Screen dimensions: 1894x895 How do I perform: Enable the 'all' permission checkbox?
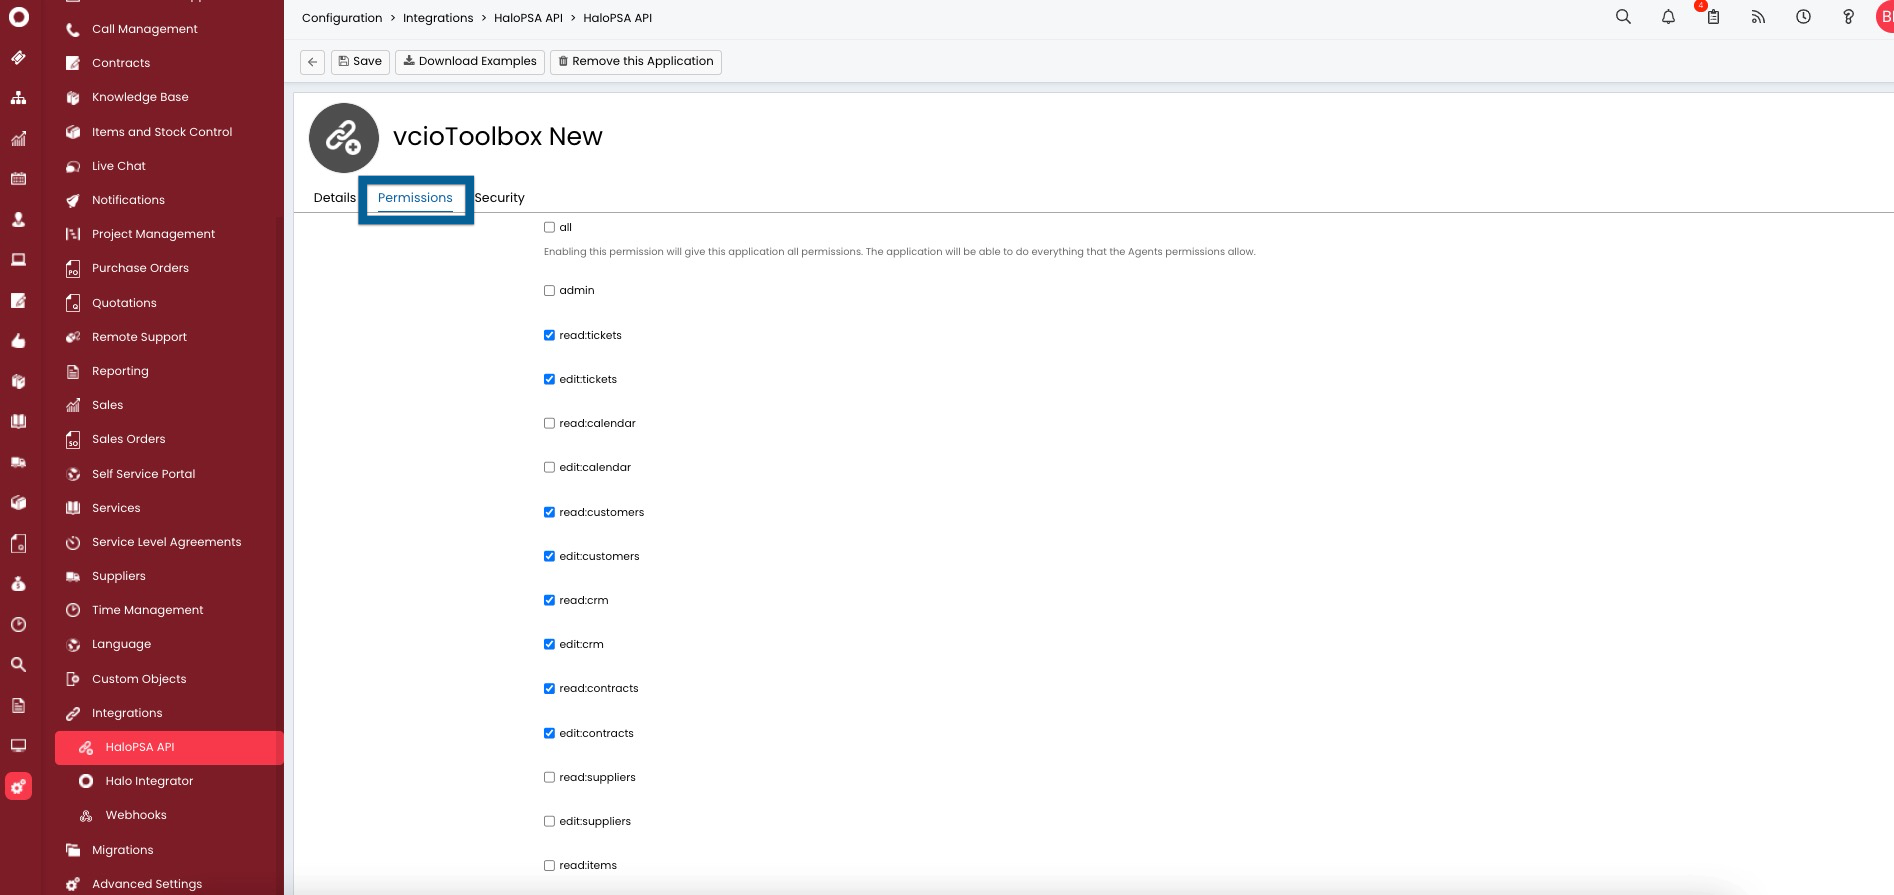pos(549,227)
